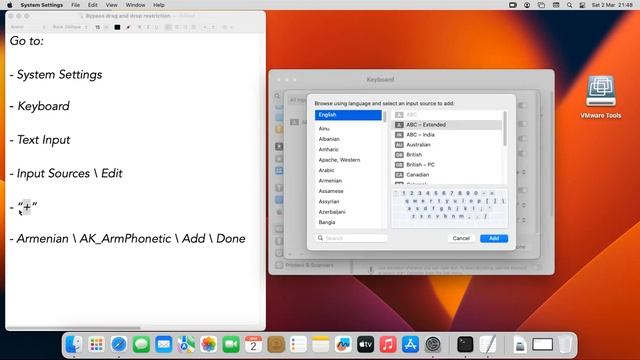
Task: Click the input source list scrollbar
Action: click(x=505, y=129)
